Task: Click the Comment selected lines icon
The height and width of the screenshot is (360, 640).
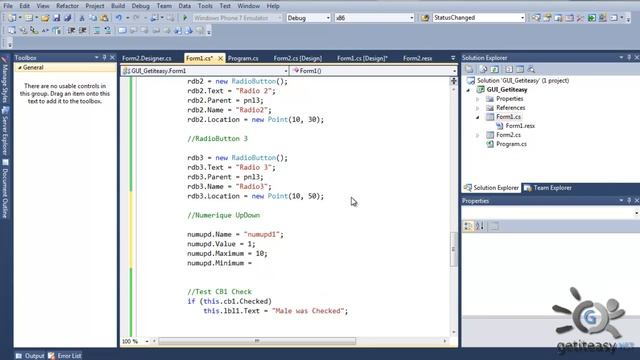Action: pyautogui.click(x=97, y=31)
